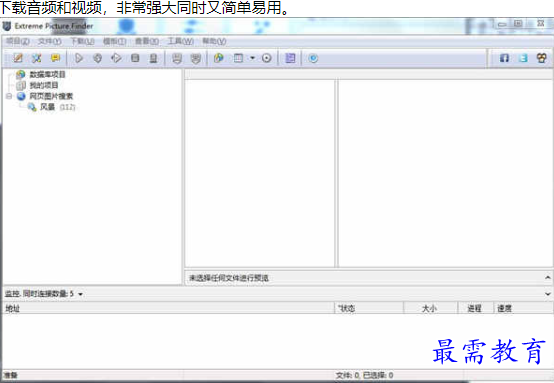Viewport: 554px width, 383px height.
Task: Click the play triangle start icon
Action: [x=79, y=58]
